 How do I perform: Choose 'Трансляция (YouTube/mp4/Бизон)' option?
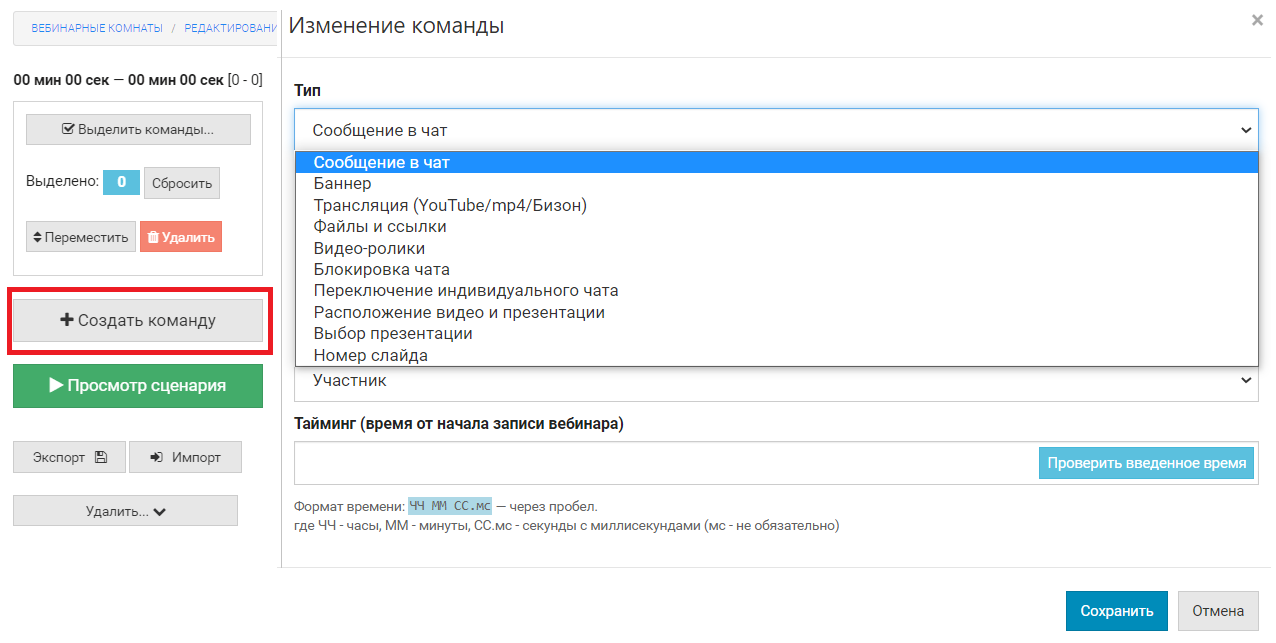click(450, 205)
